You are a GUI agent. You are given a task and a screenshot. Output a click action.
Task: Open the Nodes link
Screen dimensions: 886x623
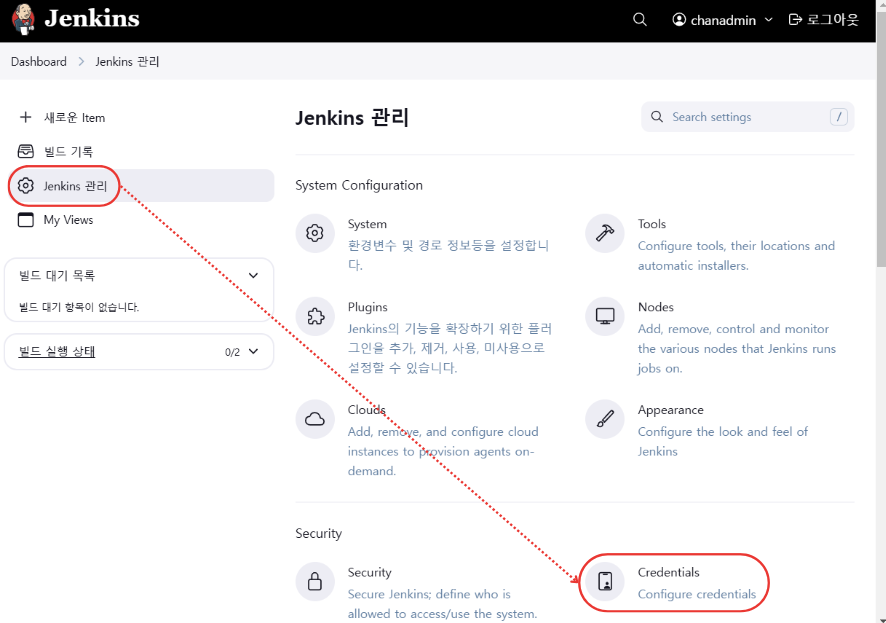tap(655, 307)
